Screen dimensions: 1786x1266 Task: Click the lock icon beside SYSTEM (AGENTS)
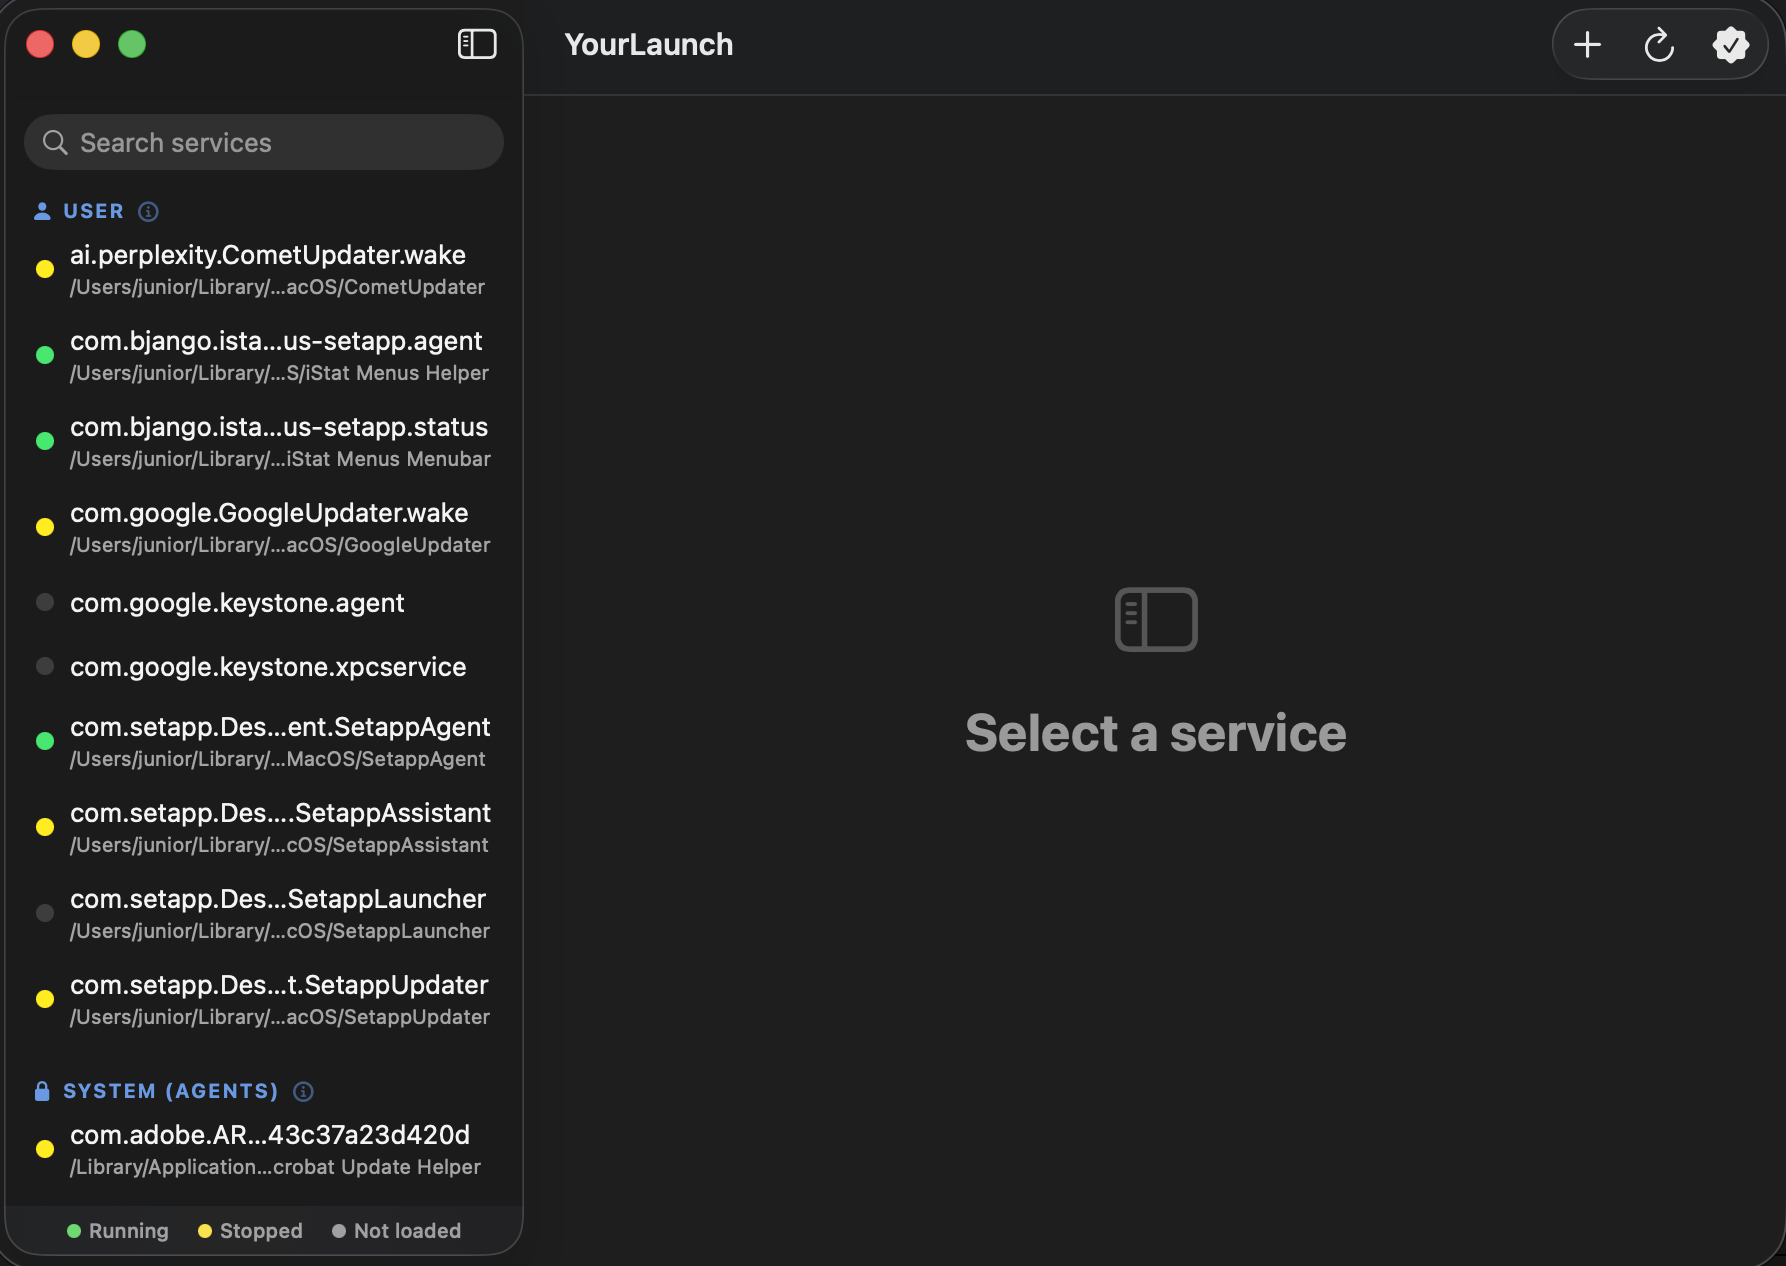pyautogui.click(x=42, y=1091)
